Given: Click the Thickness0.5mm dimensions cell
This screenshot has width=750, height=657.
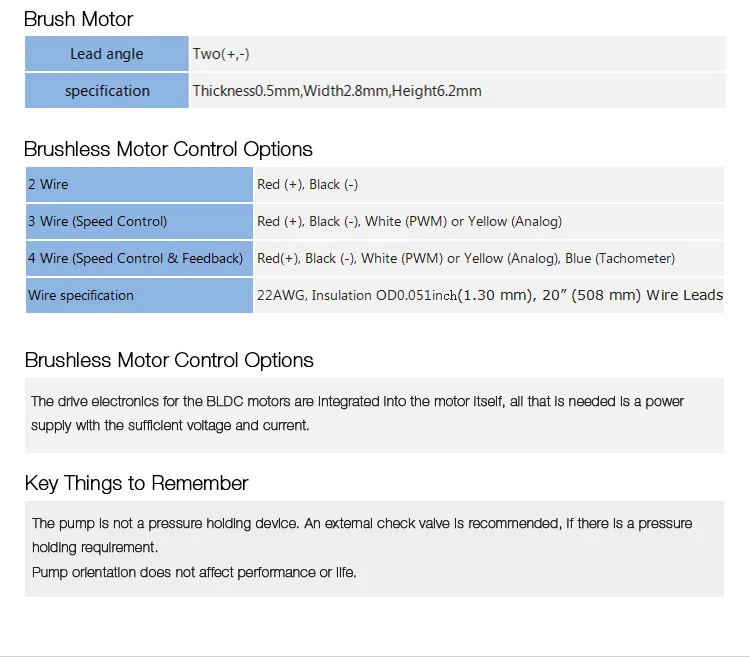Looking at the screenshot, I should [457, 91].
